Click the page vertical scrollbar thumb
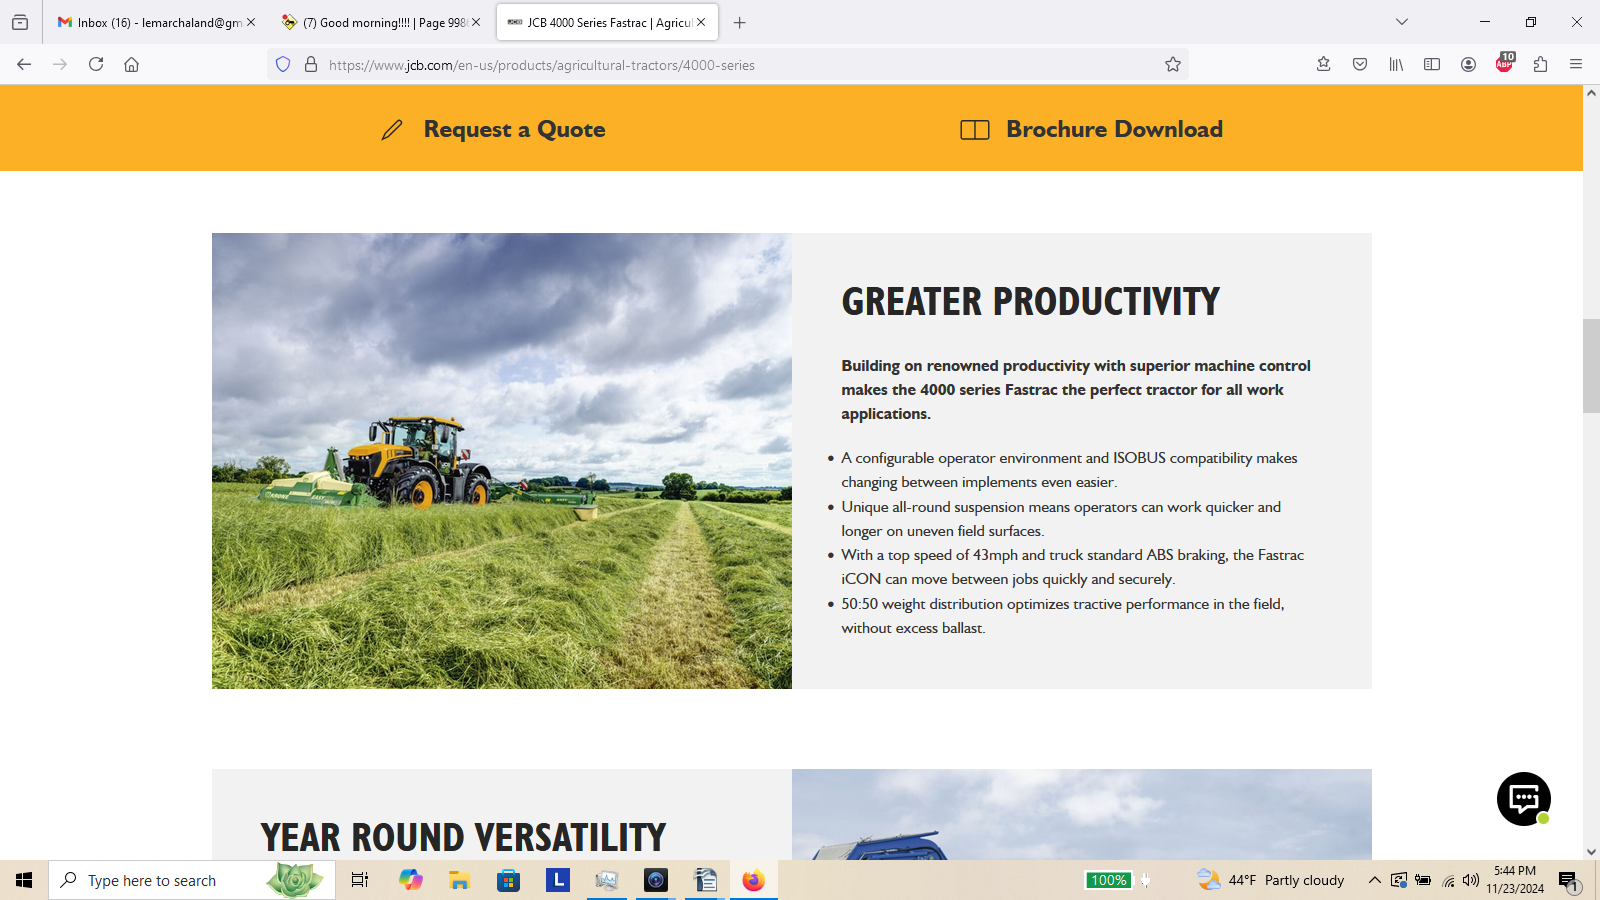The height and width of the screenshot is (900, 1600). [1591, 365]
